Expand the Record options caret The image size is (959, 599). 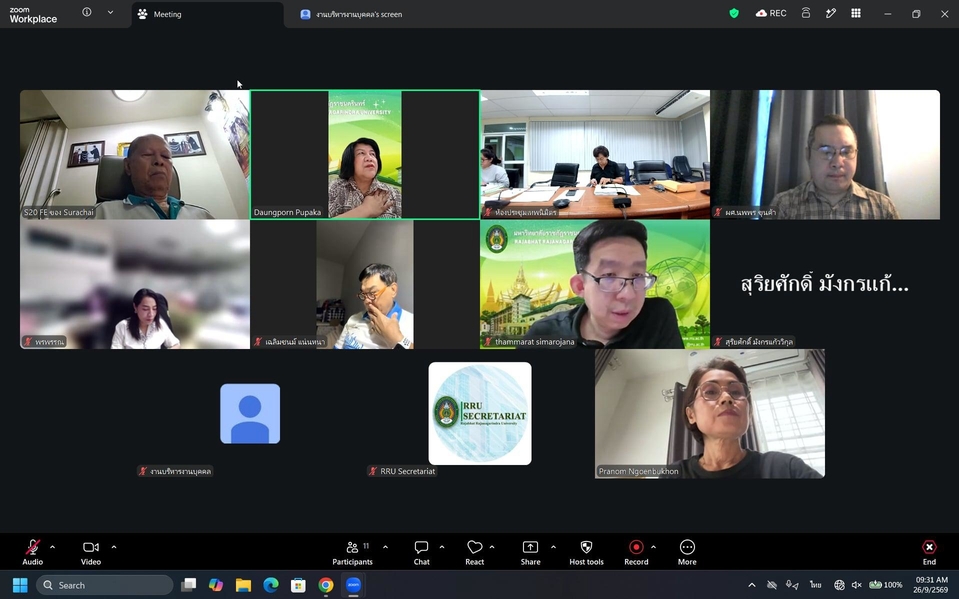point(653,547)
